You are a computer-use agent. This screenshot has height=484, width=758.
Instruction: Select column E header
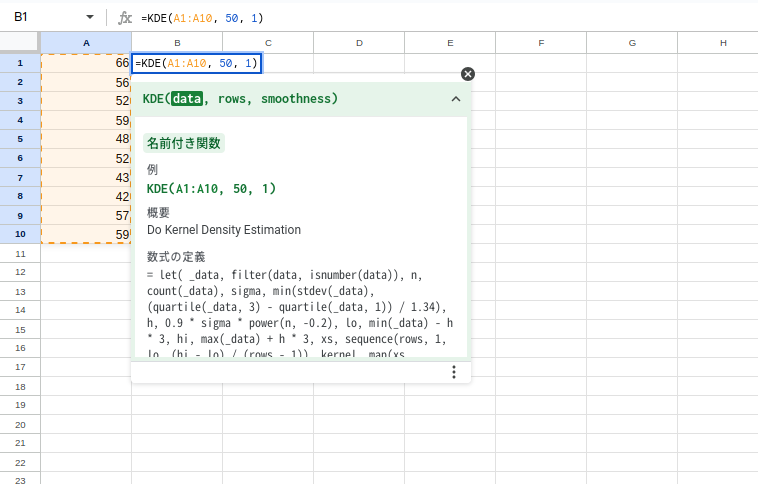click(x=450, y=43)
